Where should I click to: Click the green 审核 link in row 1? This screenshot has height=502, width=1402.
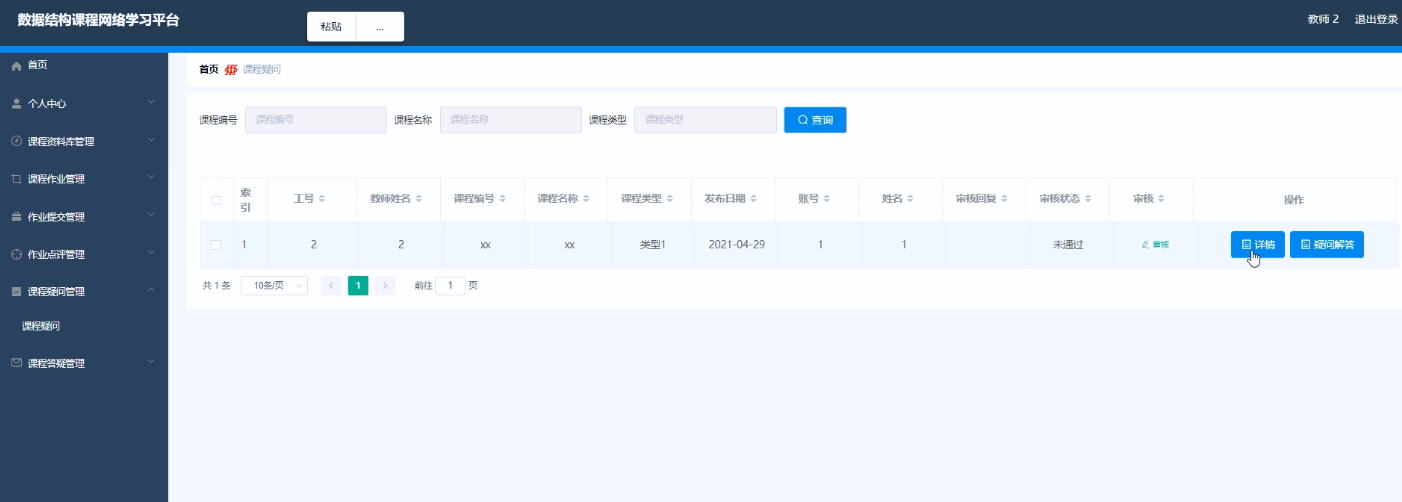tap(1155, 245)
